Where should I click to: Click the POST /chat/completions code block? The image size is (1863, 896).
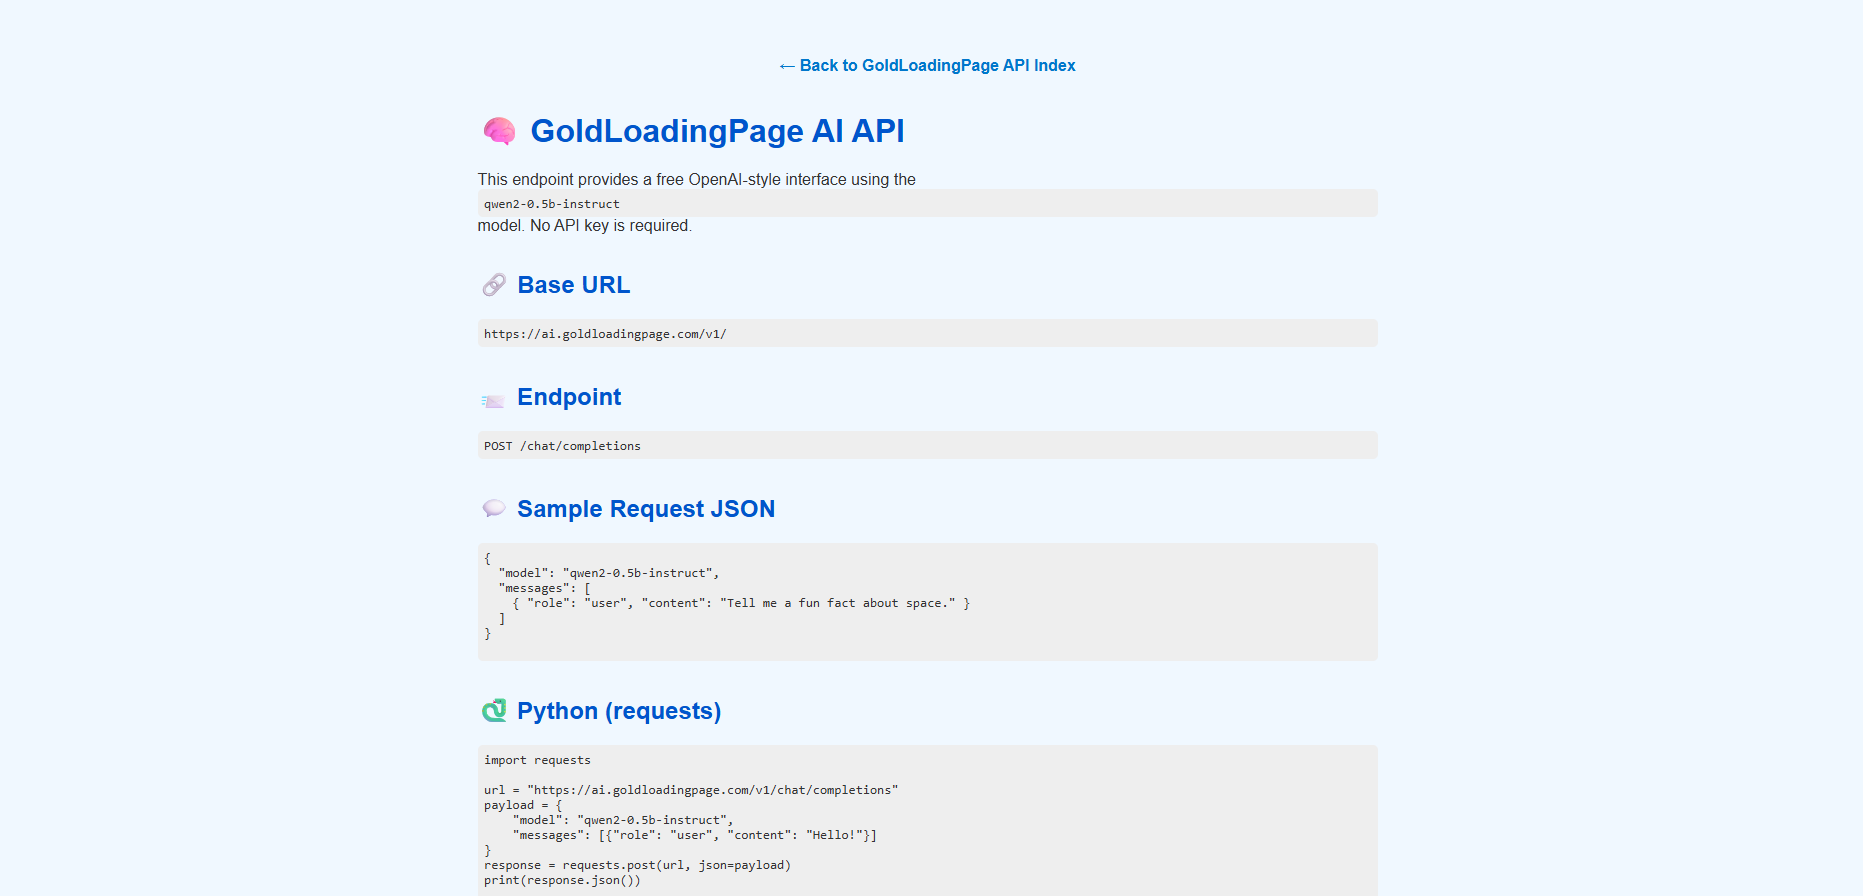tap(927, 445)
